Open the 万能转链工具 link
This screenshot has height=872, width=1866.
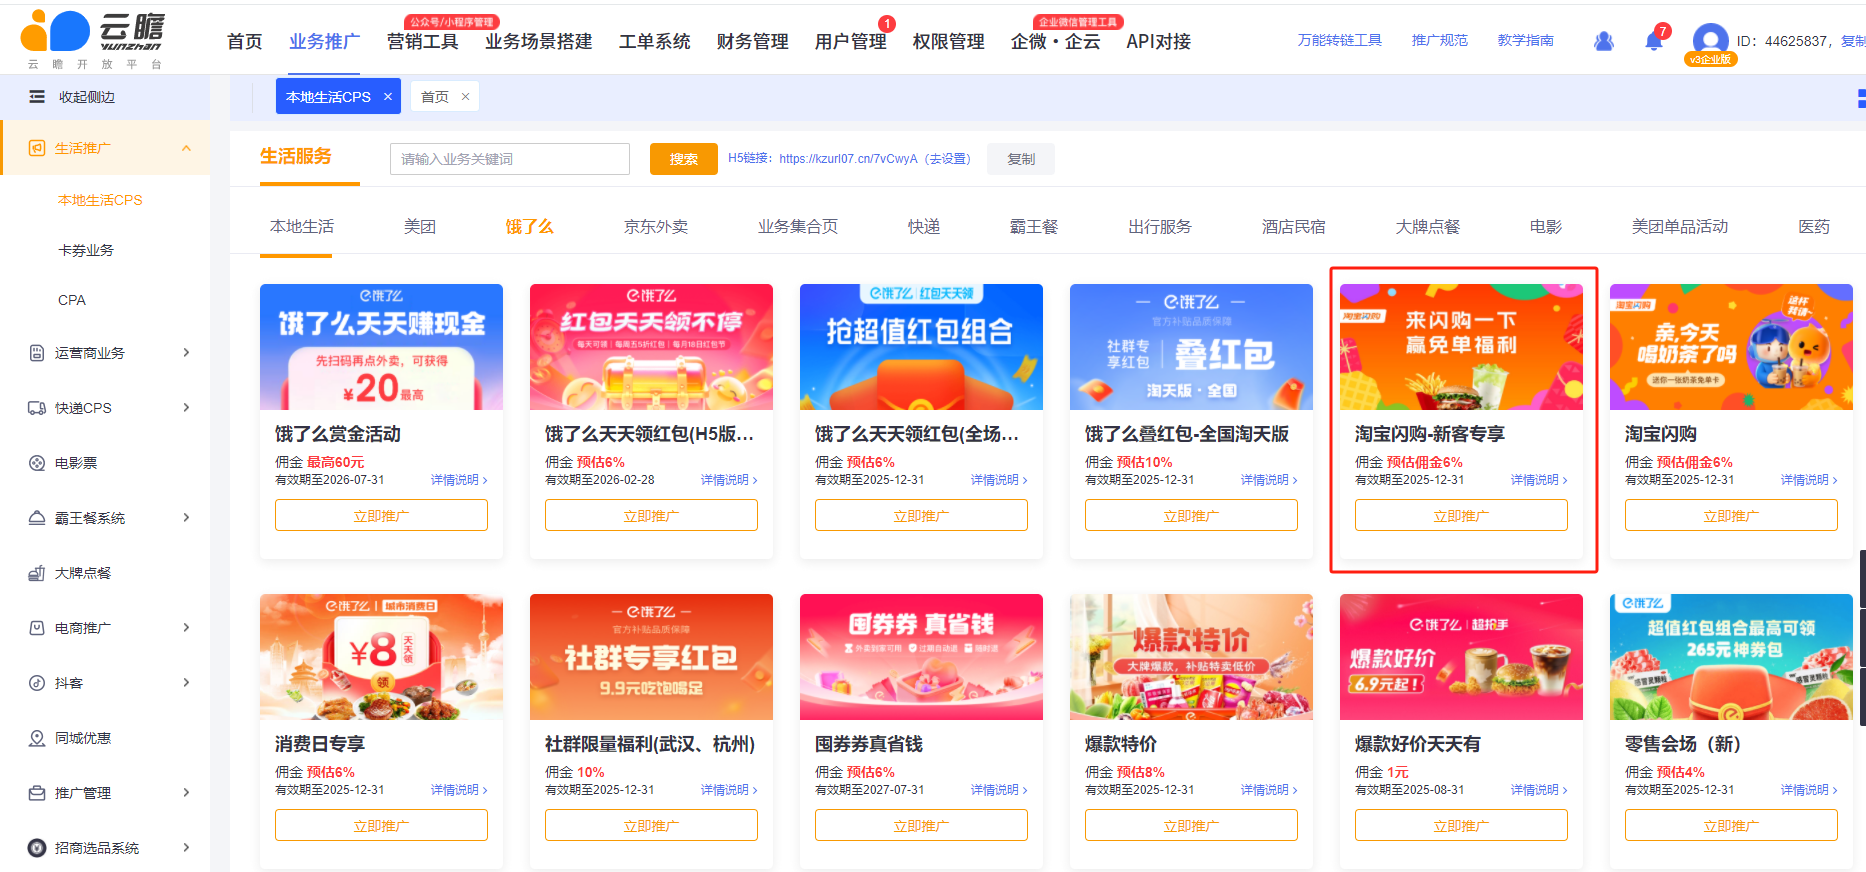(x=1340, y=40)
